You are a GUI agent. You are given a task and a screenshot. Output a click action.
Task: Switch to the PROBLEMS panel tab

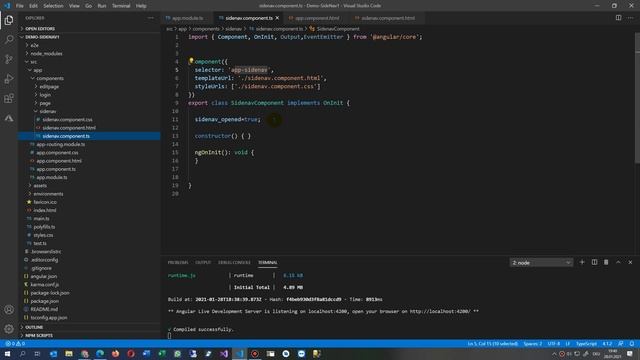[178, 262]
